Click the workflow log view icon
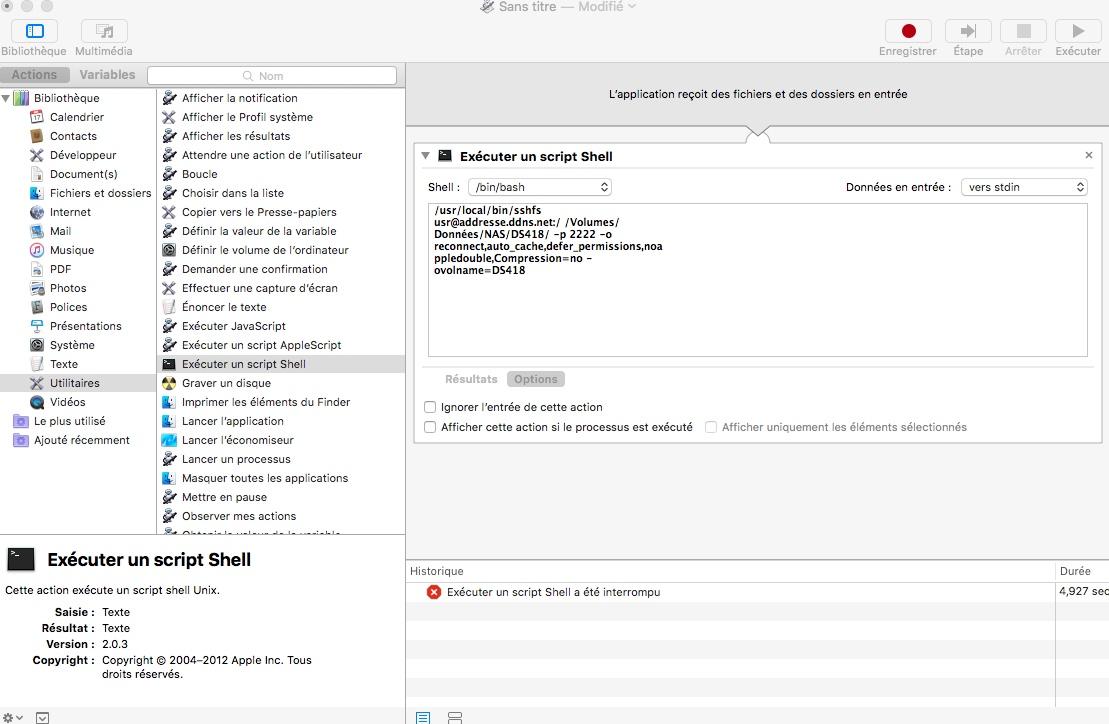Viewport: 1109px width, 724px height. coord(423,717)
